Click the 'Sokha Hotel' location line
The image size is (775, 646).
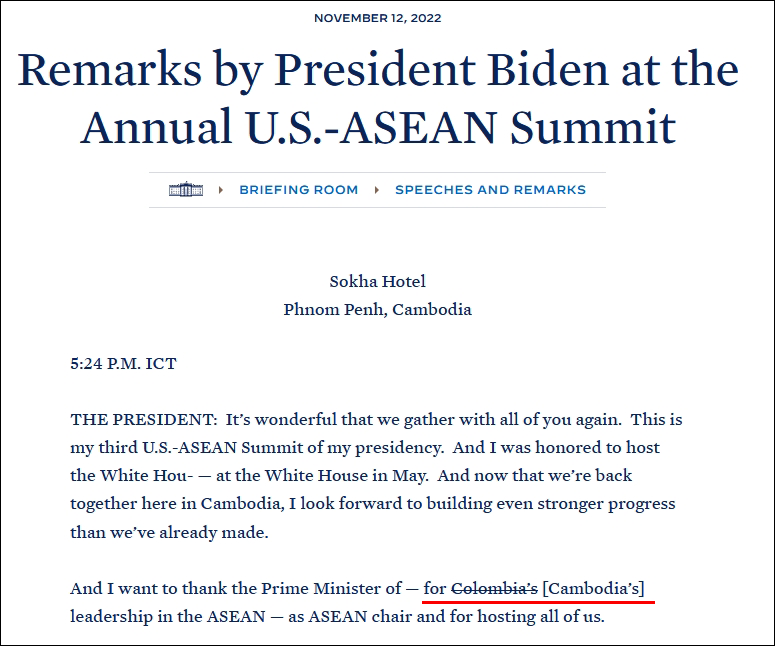(378, 281)
